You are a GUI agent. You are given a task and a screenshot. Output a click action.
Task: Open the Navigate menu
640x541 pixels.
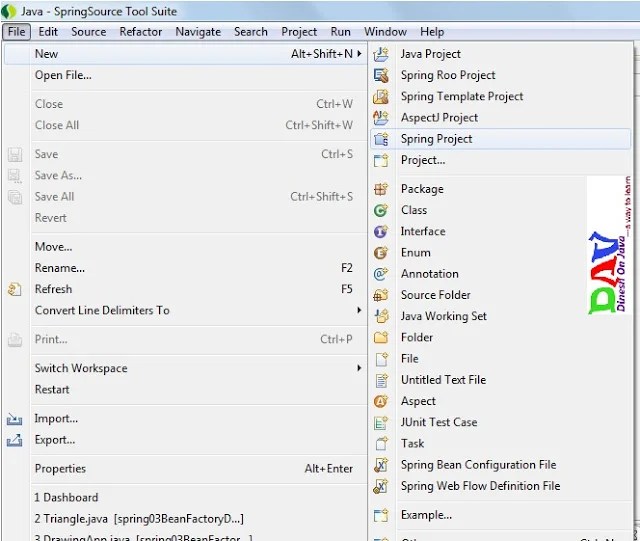click(198, 32)
